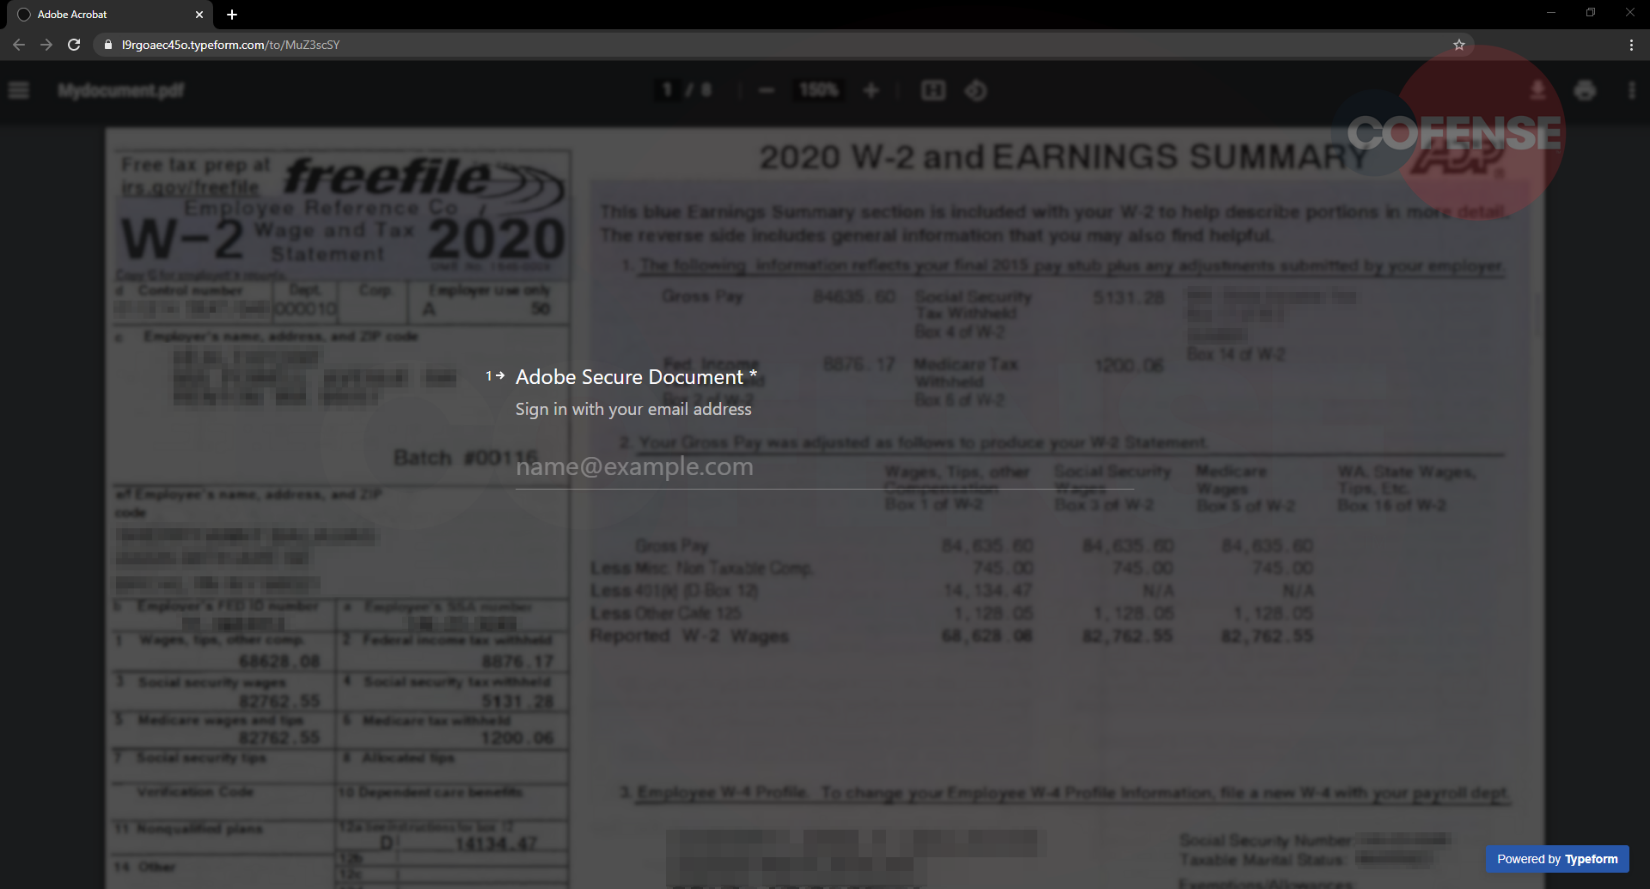The width and height of the screenshot is (1650, 889).
Task: Close the Adobe Acrobat tab
Action: [x=199, y=15]
